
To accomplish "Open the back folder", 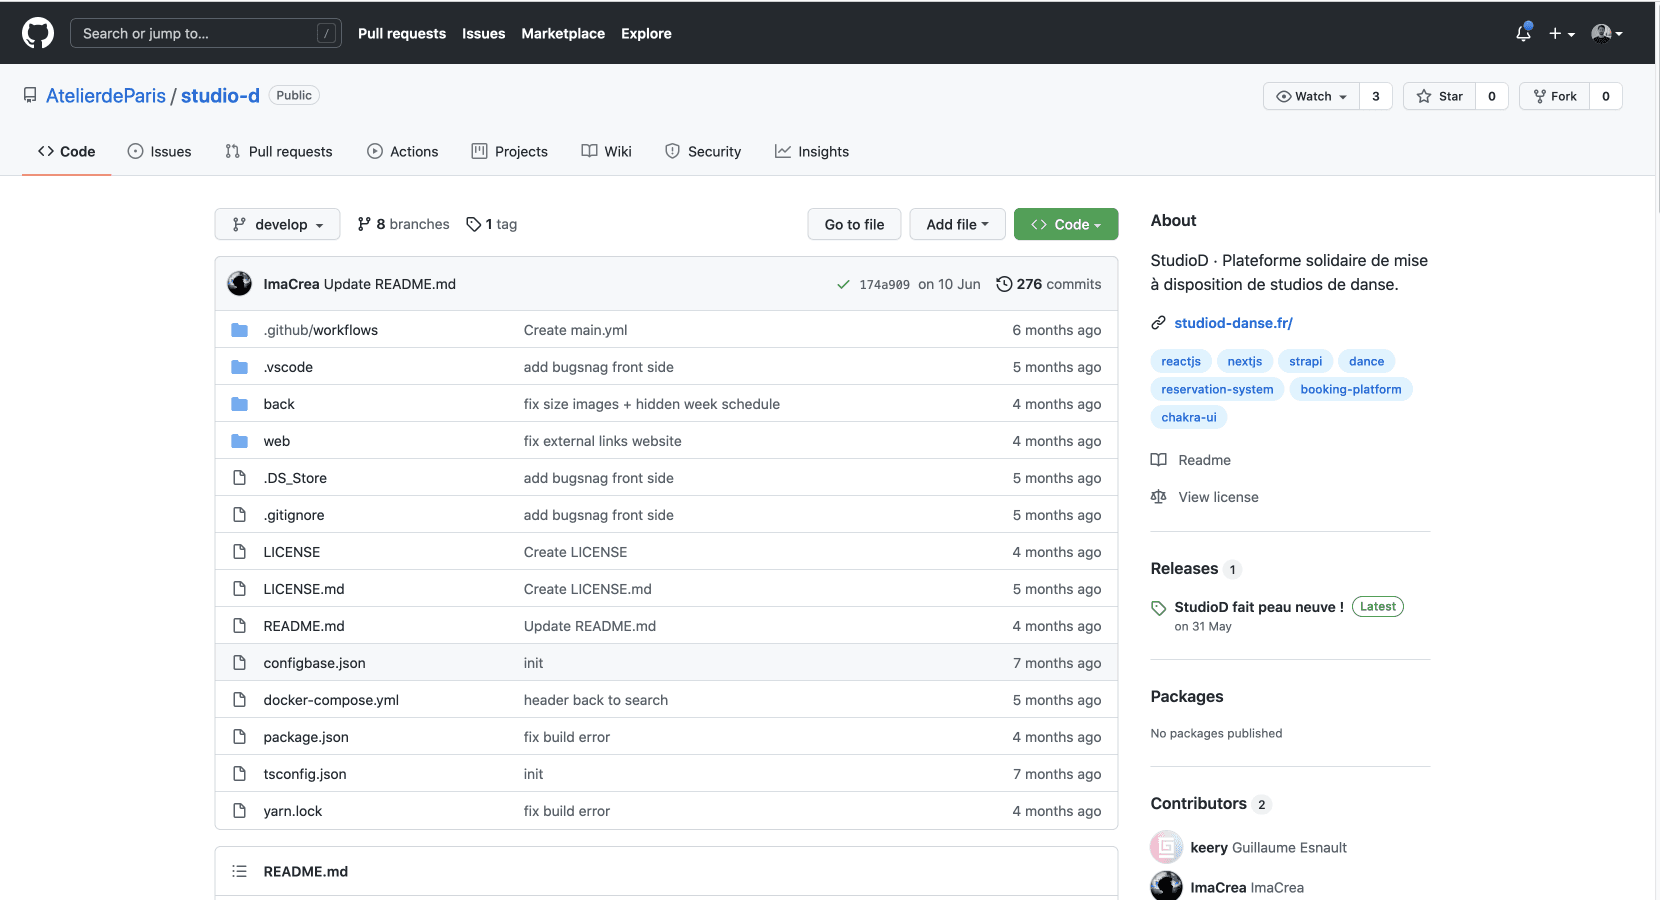I will pos(279,404).
